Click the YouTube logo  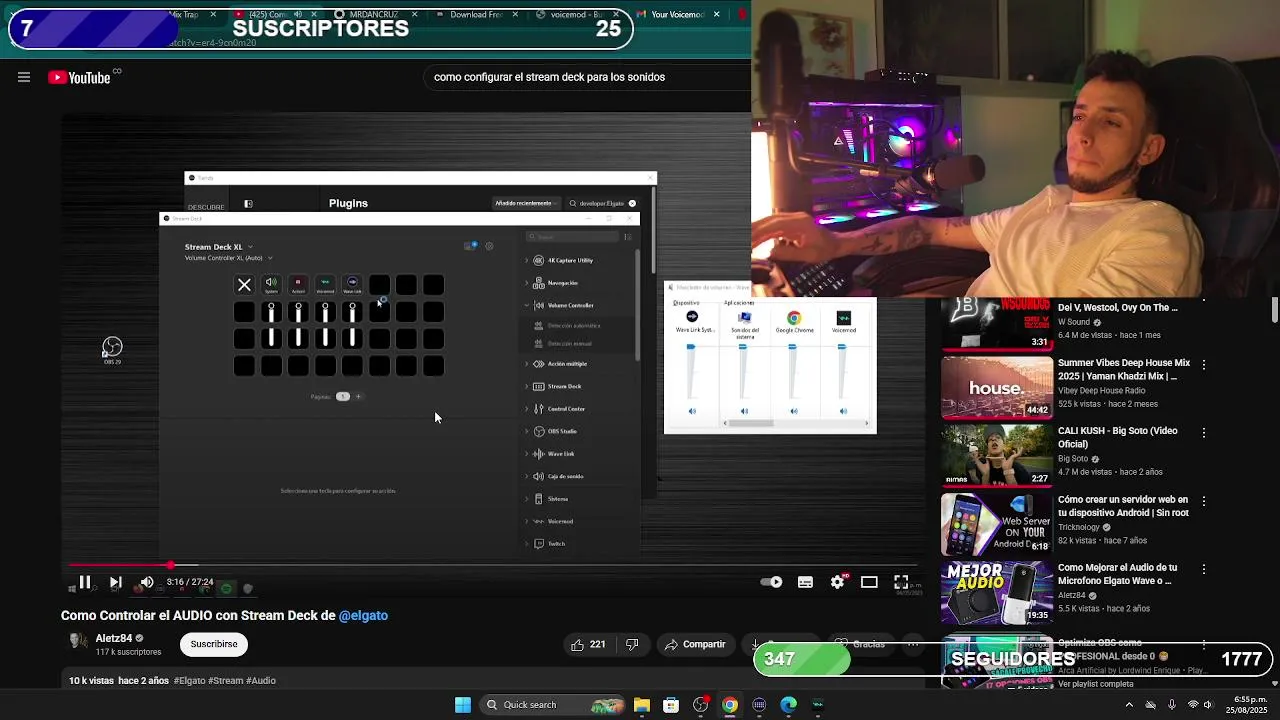click(x=79, y=77)
